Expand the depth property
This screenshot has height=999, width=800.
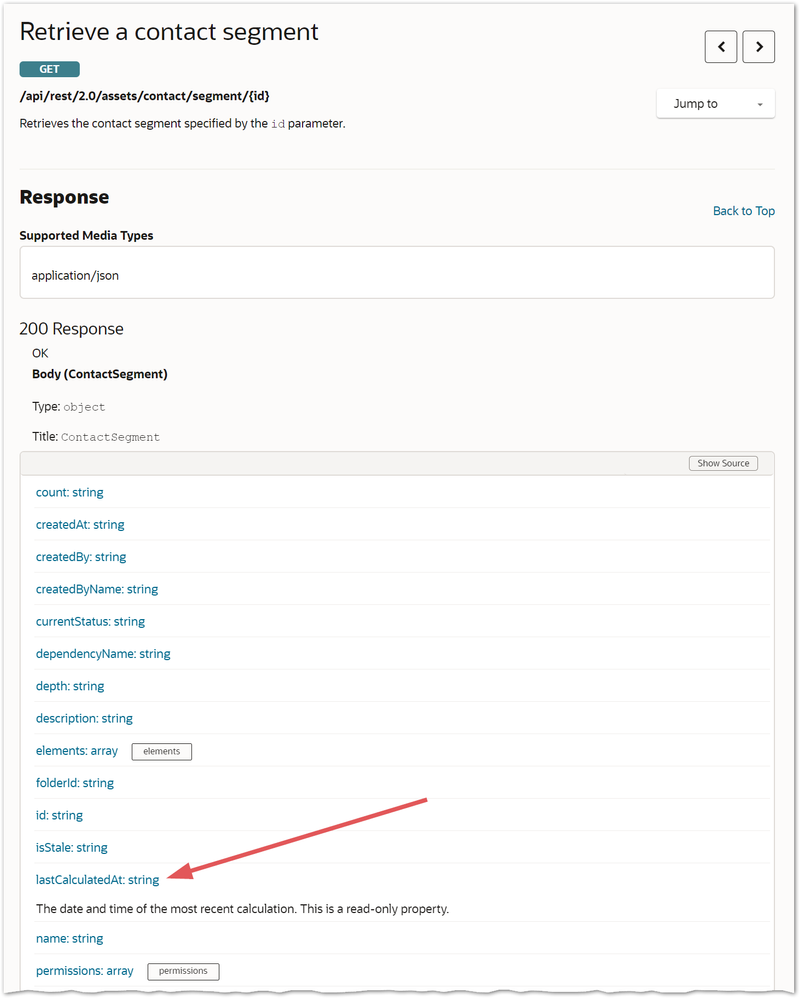[x=70, y=686]
